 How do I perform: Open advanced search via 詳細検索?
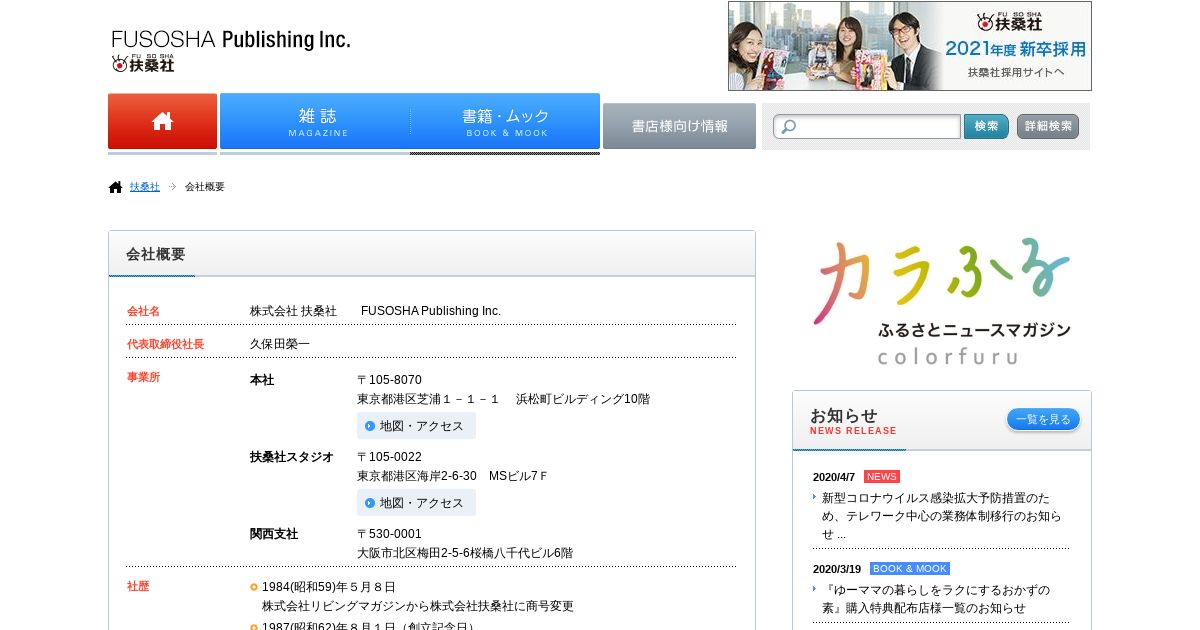coord(1048,127)
